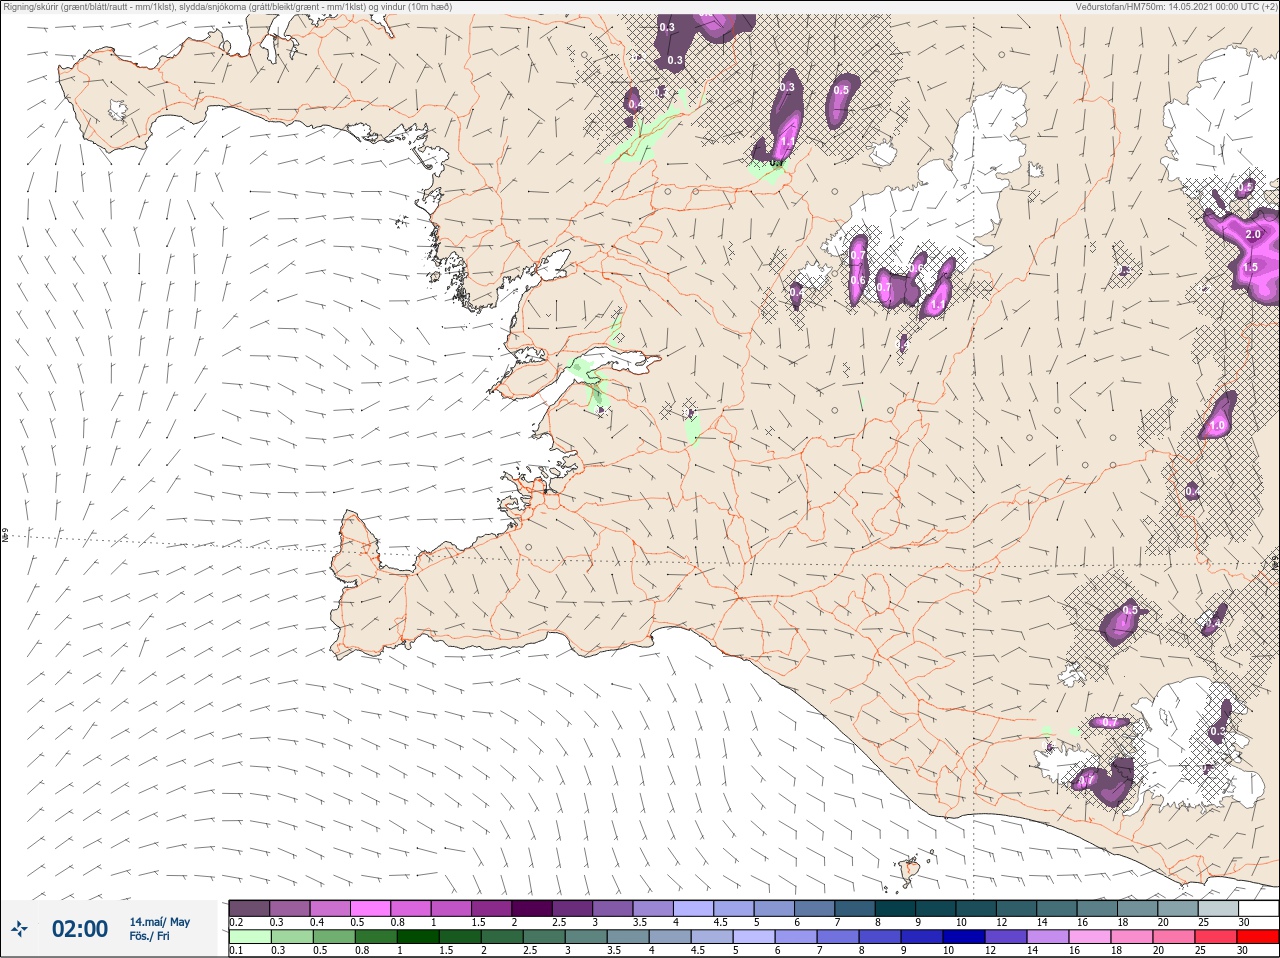Pick the dark teal 8 sleet/snow legend swatch

tap(895, 908)
